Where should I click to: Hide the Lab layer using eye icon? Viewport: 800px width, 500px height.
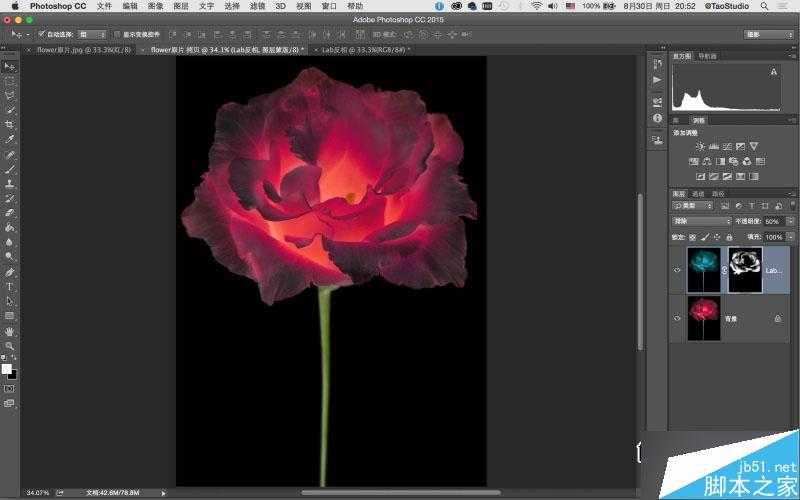678,270
